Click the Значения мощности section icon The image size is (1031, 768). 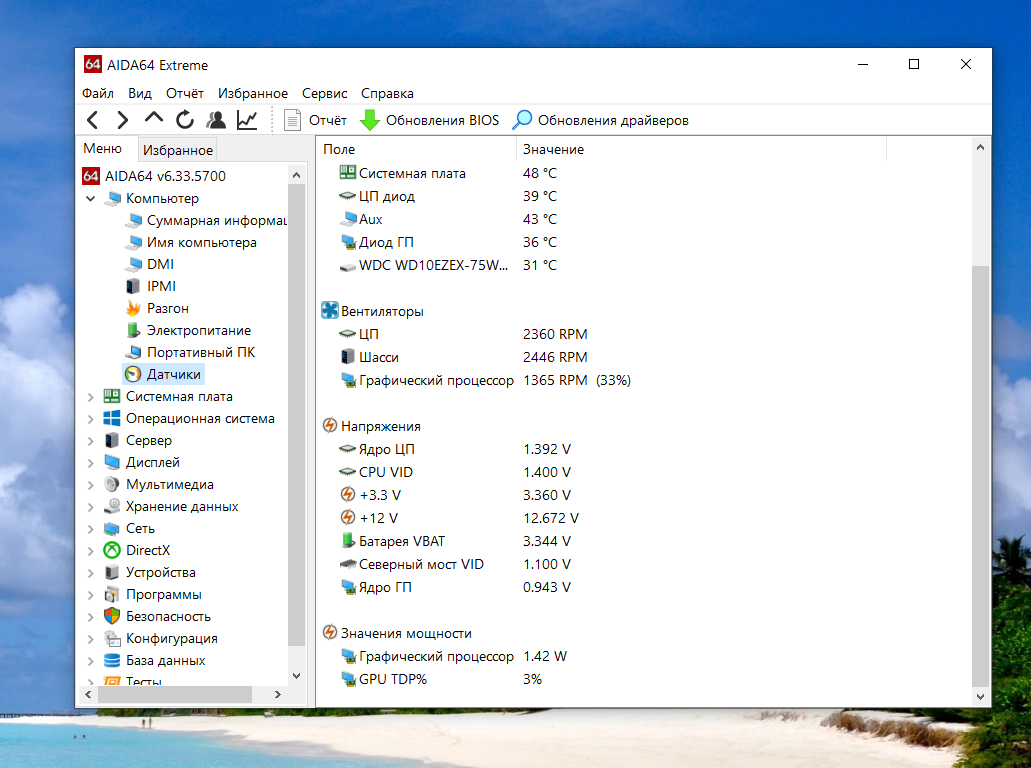click(329, 633)
